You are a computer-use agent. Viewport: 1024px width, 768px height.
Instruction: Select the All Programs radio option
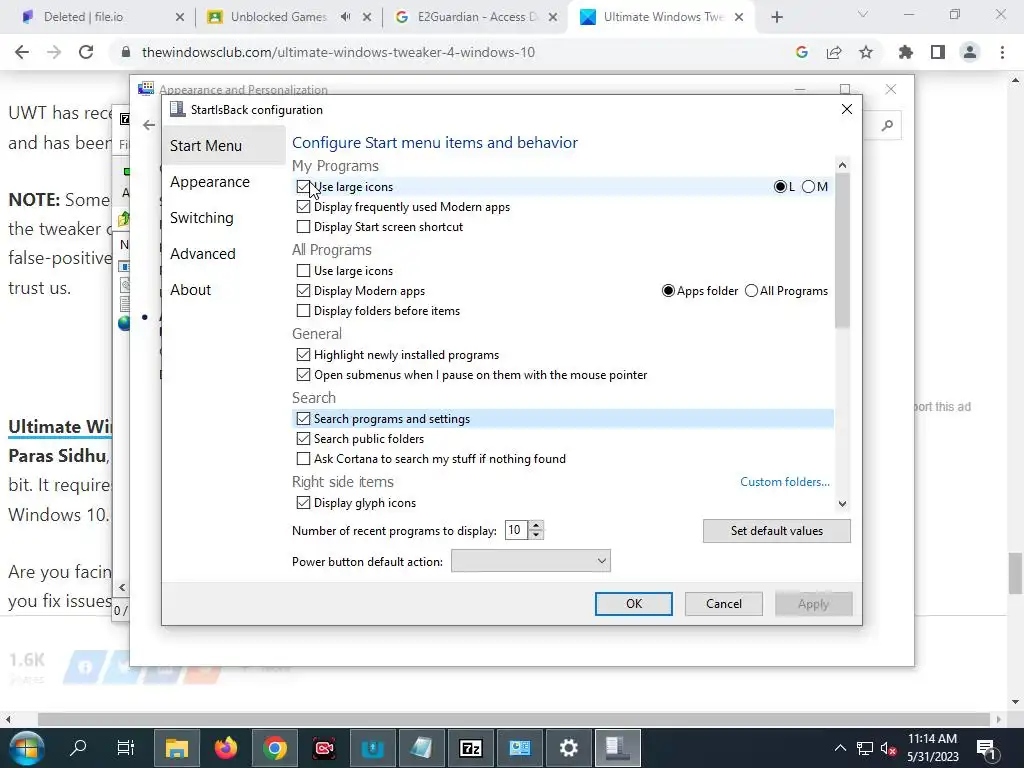pos(752,291)
